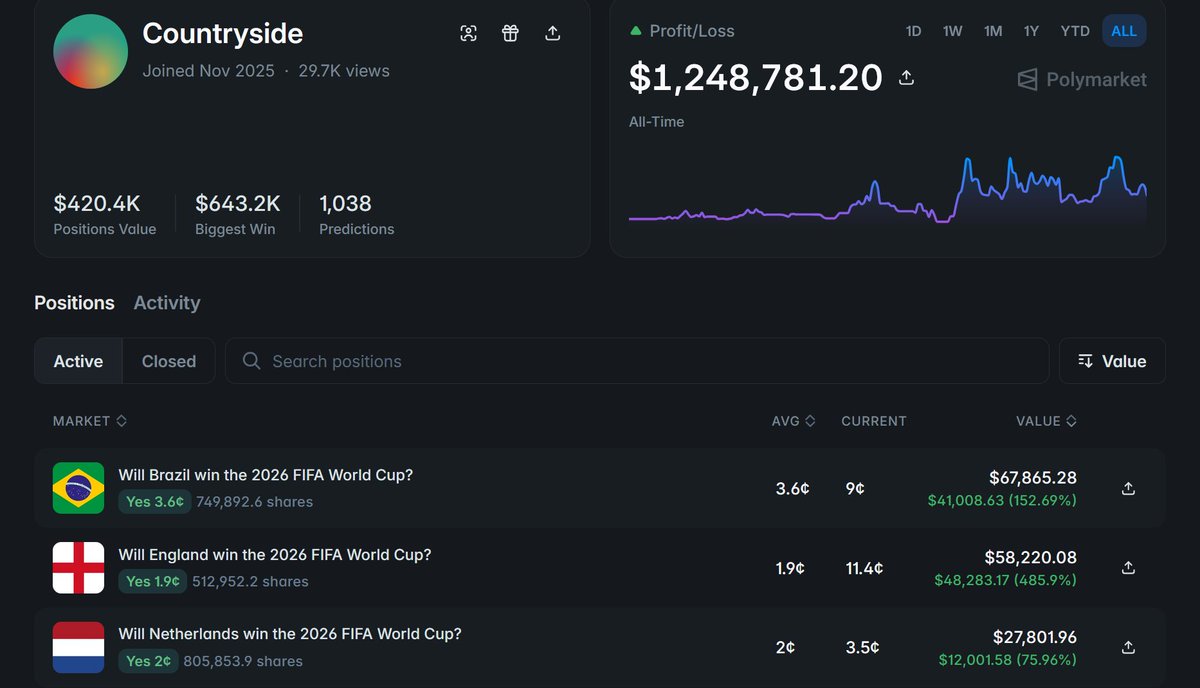Sort by MARKET column header
Screen dimensions: 1200x688
coord(90,421)
